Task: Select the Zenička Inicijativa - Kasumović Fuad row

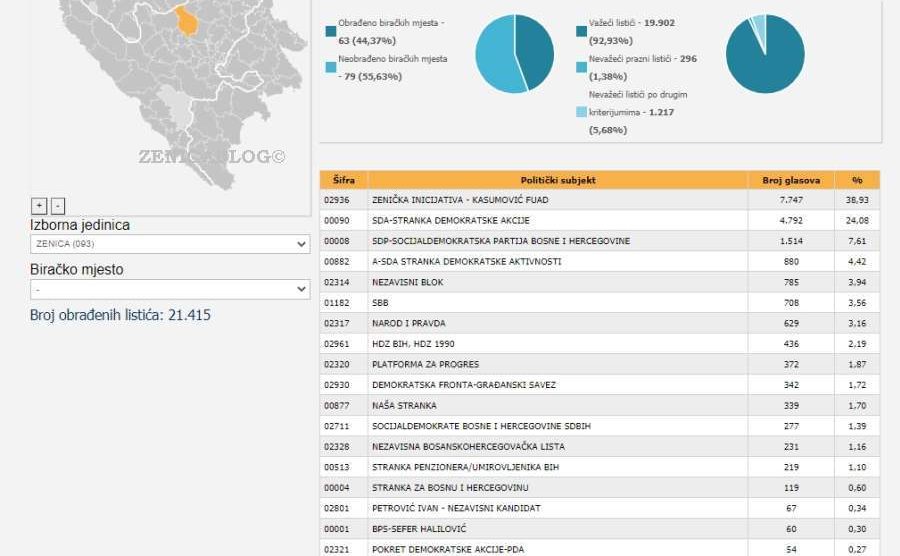Action: pyautogui.click(x=558, y=200)
